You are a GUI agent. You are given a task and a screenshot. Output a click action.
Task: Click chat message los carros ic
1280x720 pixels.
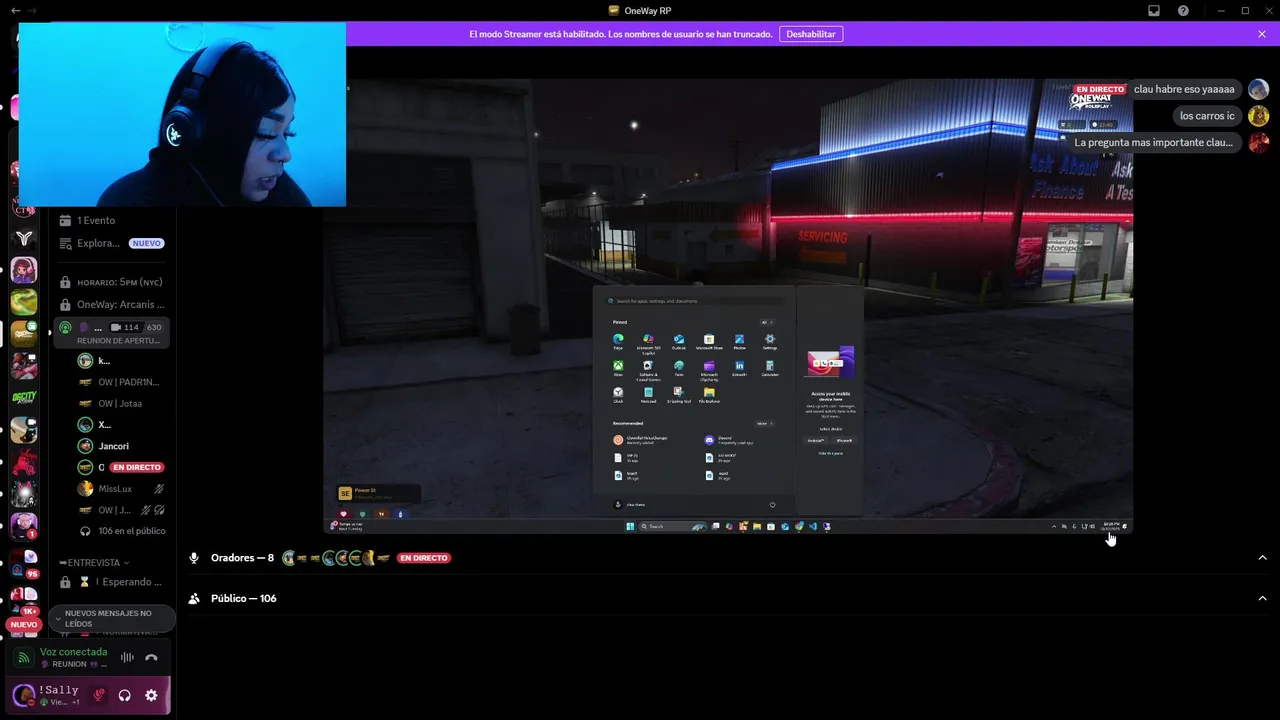click(x=1207, y=116)
